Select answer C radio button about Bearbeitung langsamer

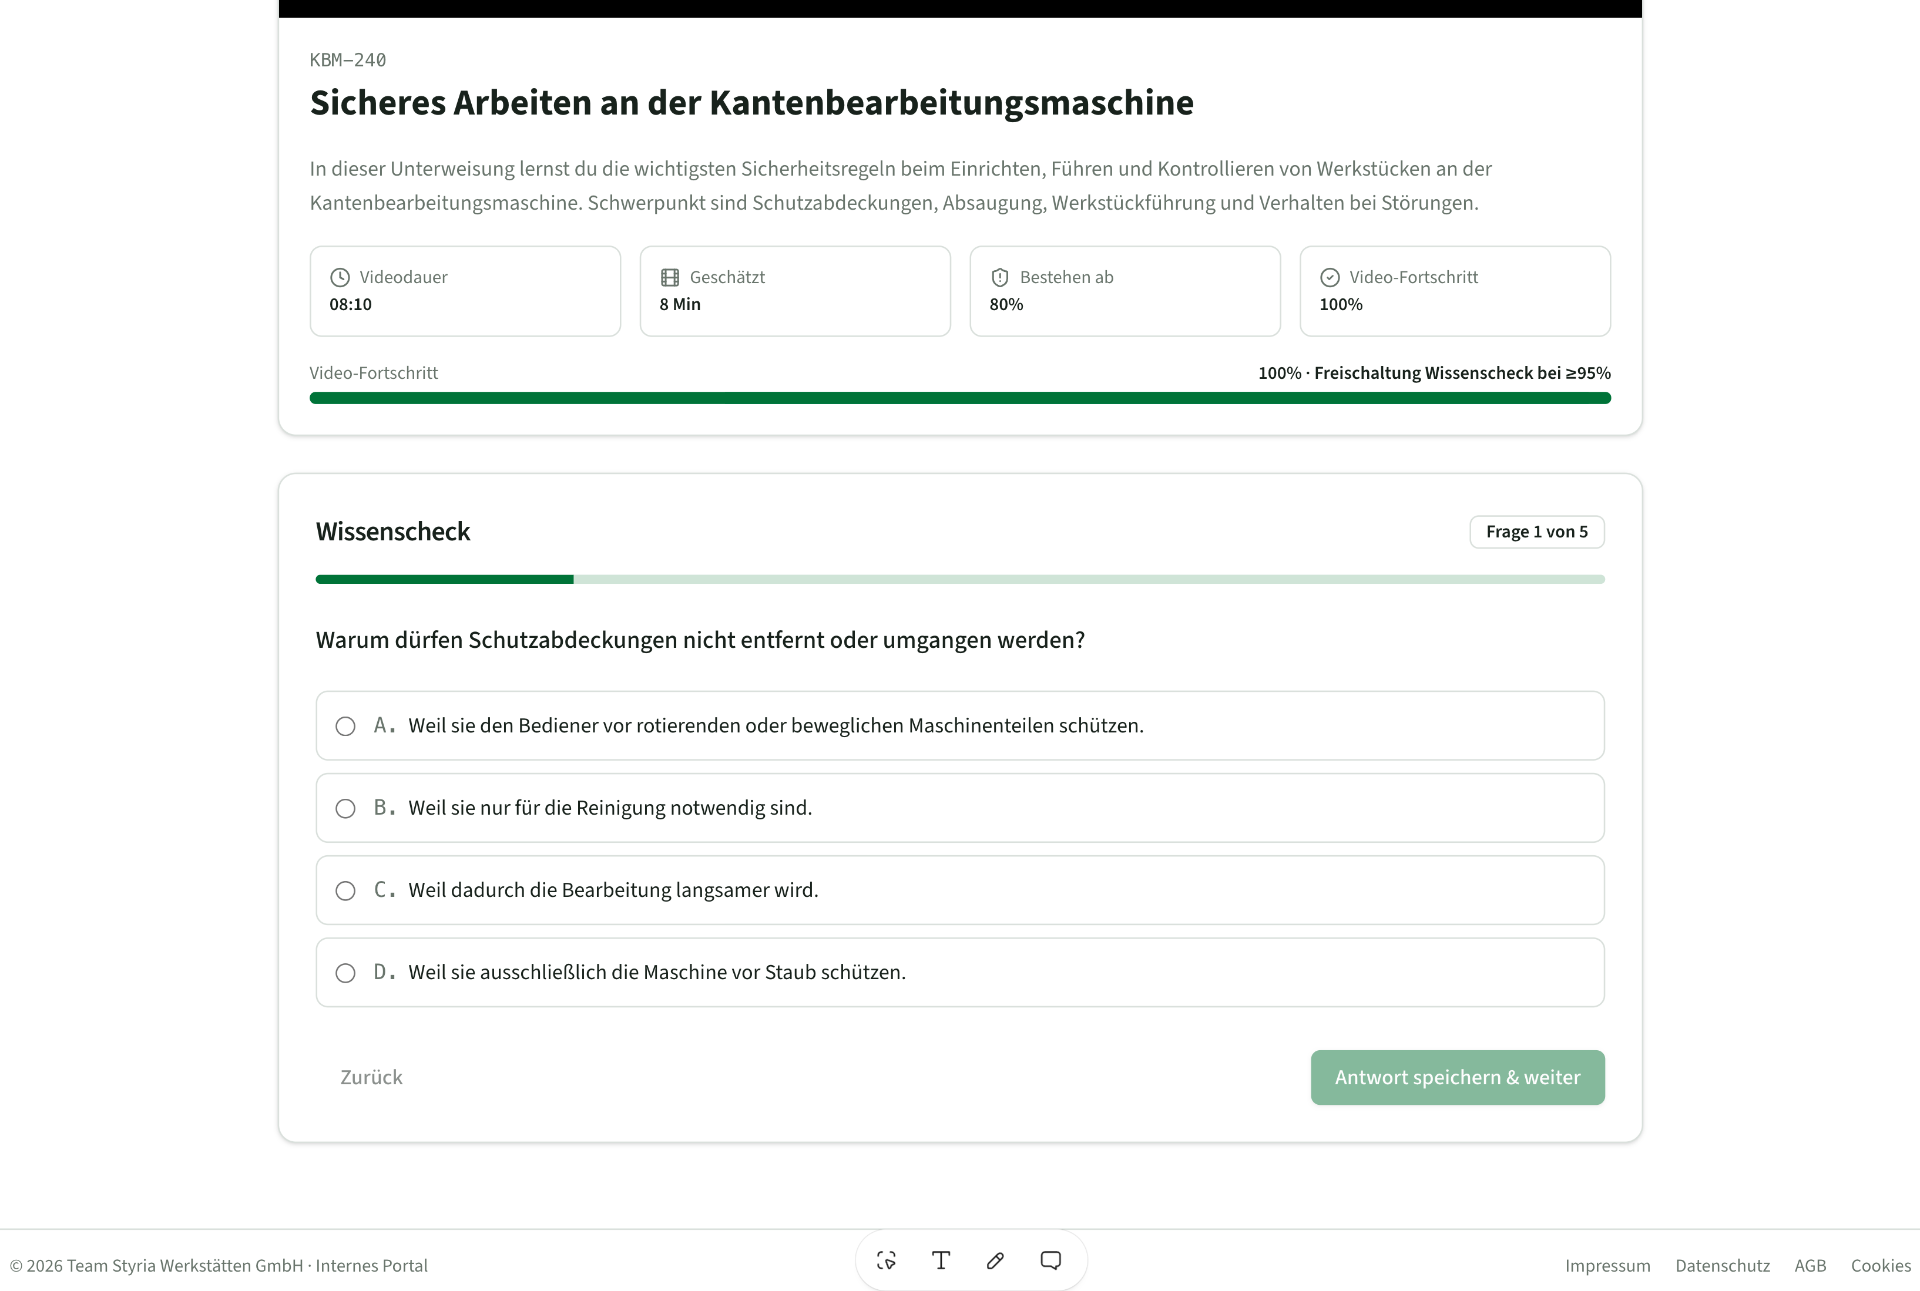pyautogui.click(x=345, y=890)
